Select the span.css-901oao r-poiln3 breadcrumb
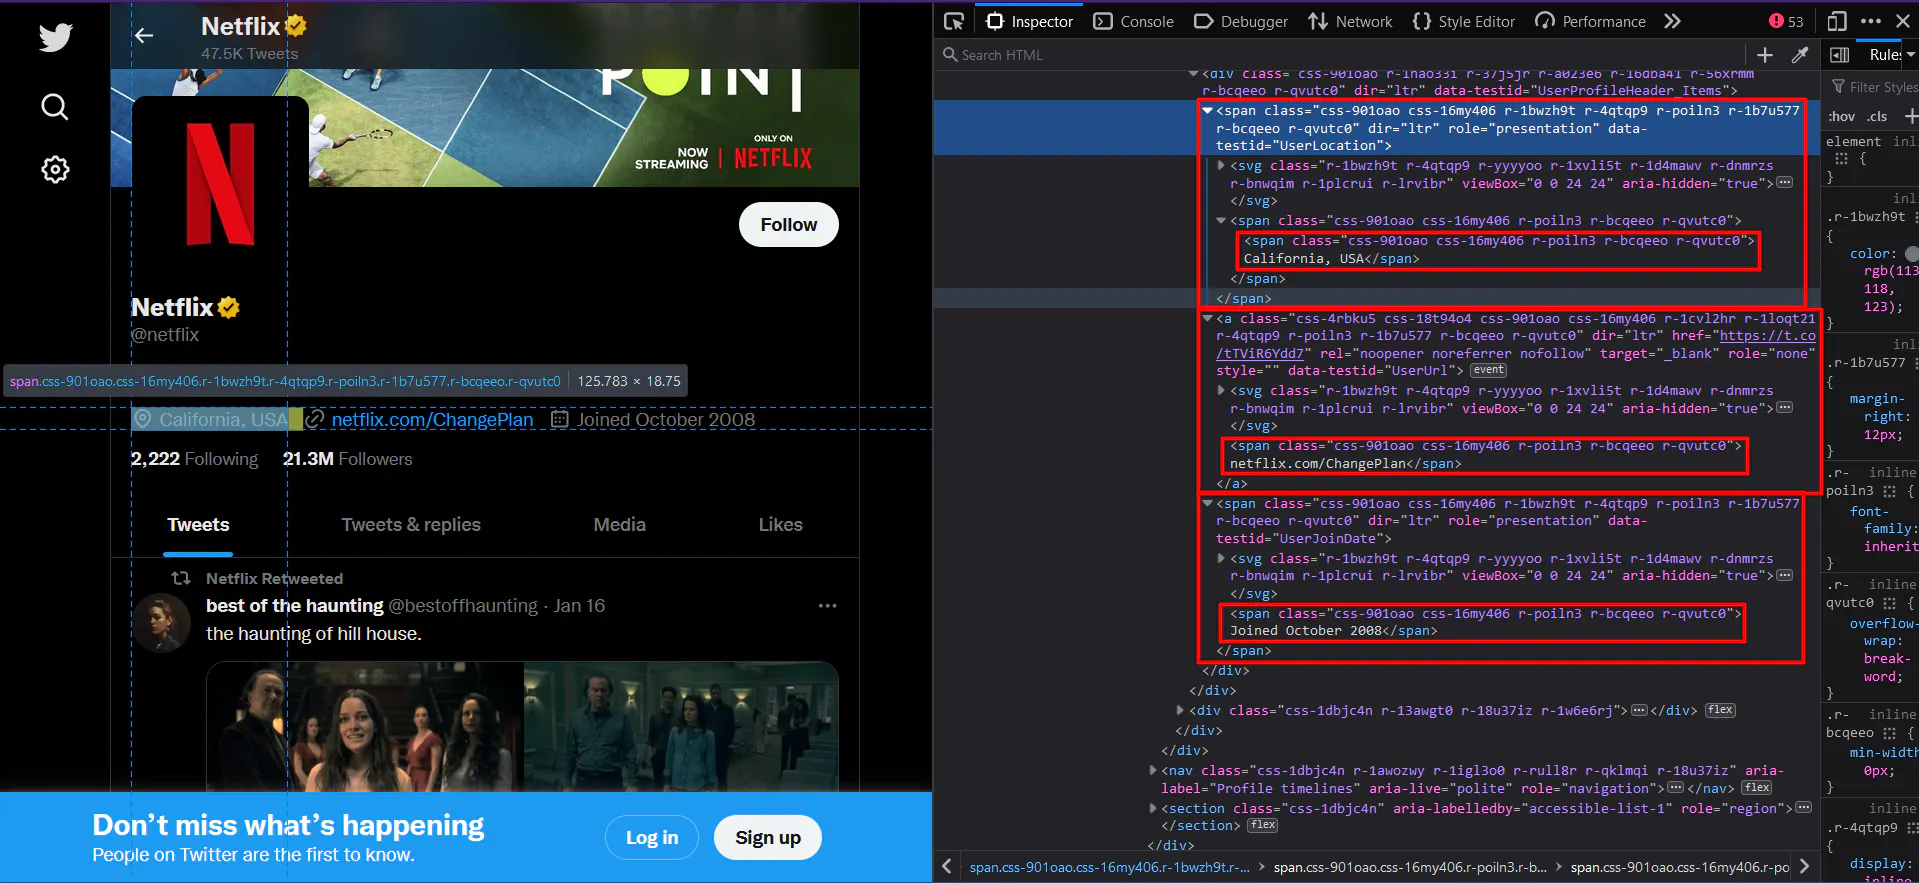 pos(1410,867)
